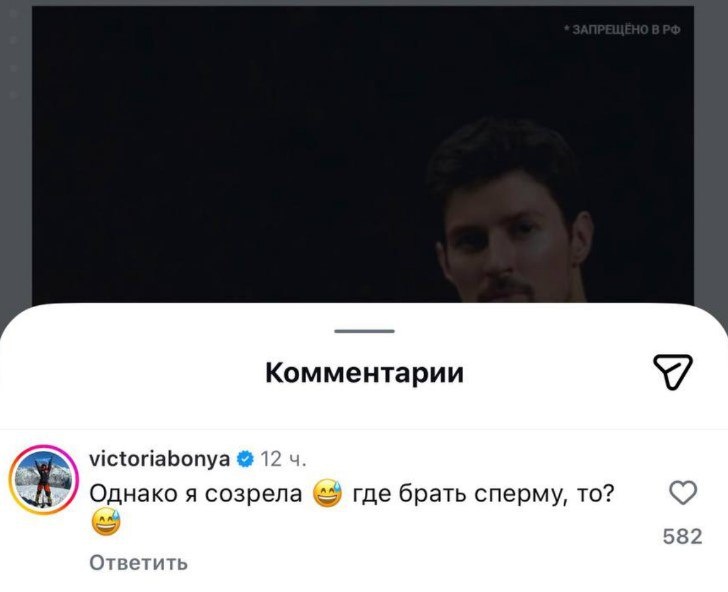Tap the 'ЗАПРЕЩЕНО В РФ' watermark
Image resolution: width=728 pixels, height=592 pixels.
click(622, 30)
